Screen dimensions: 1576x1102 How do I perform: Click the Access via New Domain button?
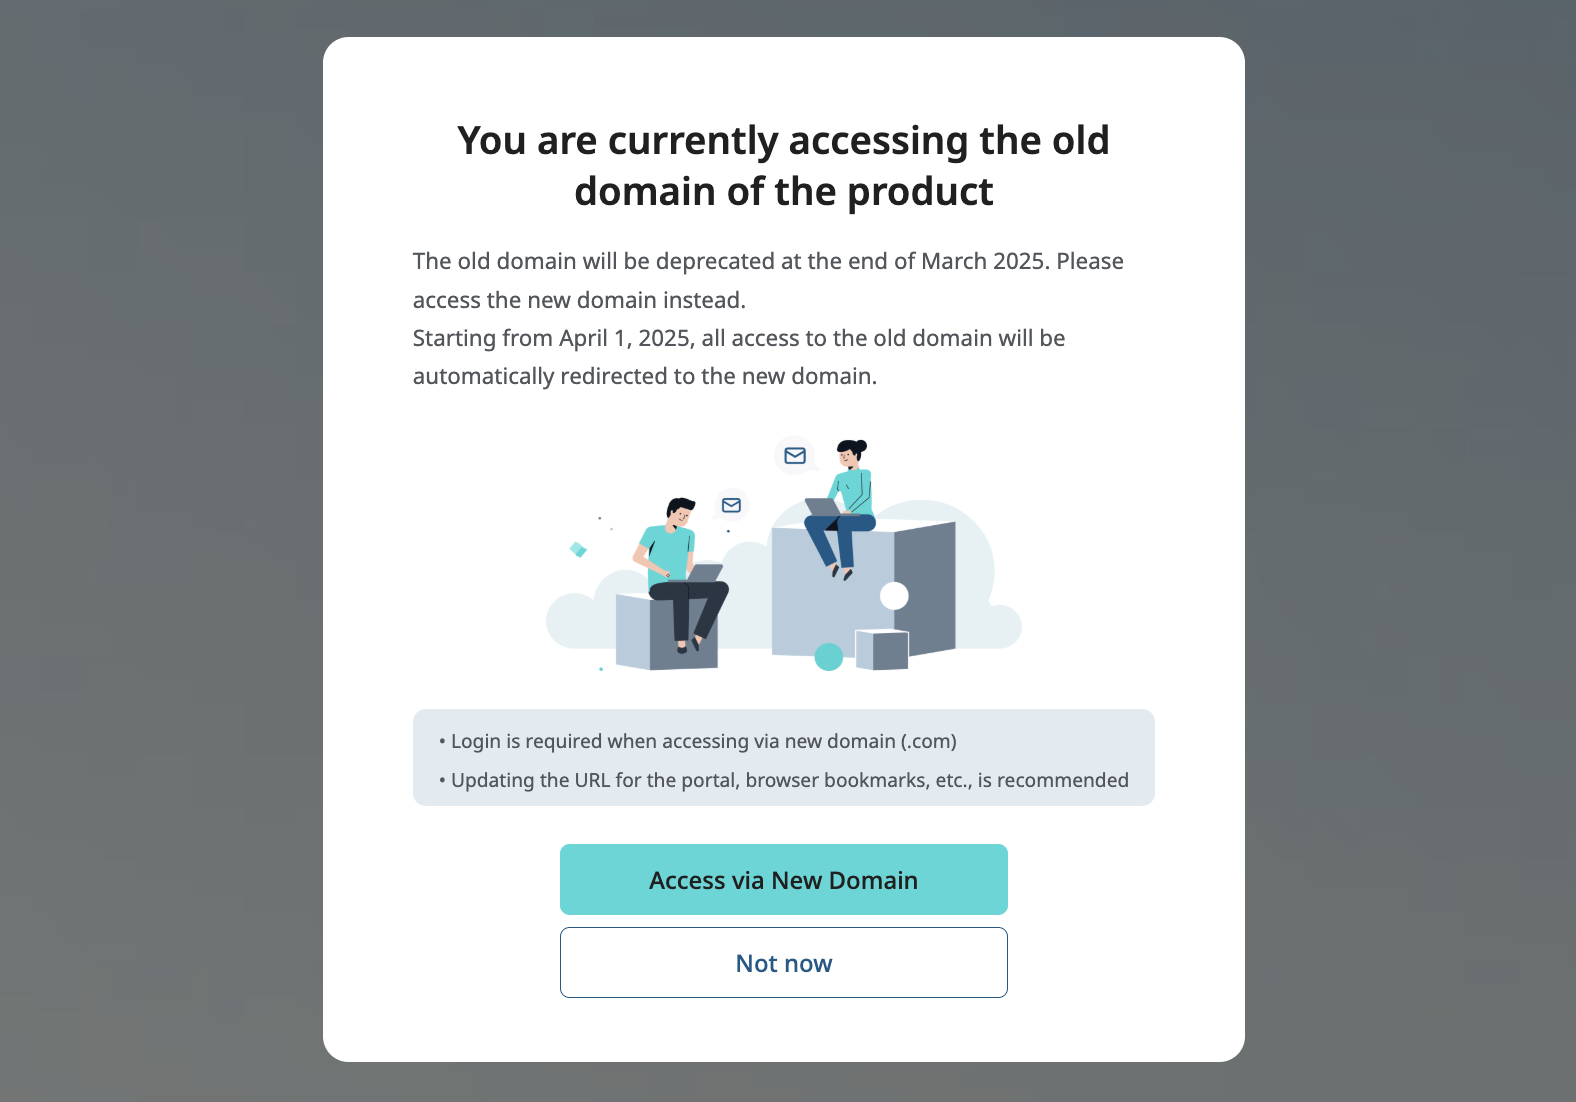click(784, 879)
